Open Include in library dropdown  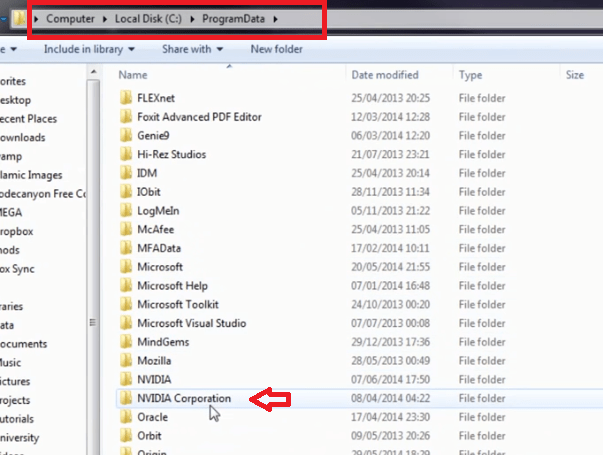click(89, 49)
